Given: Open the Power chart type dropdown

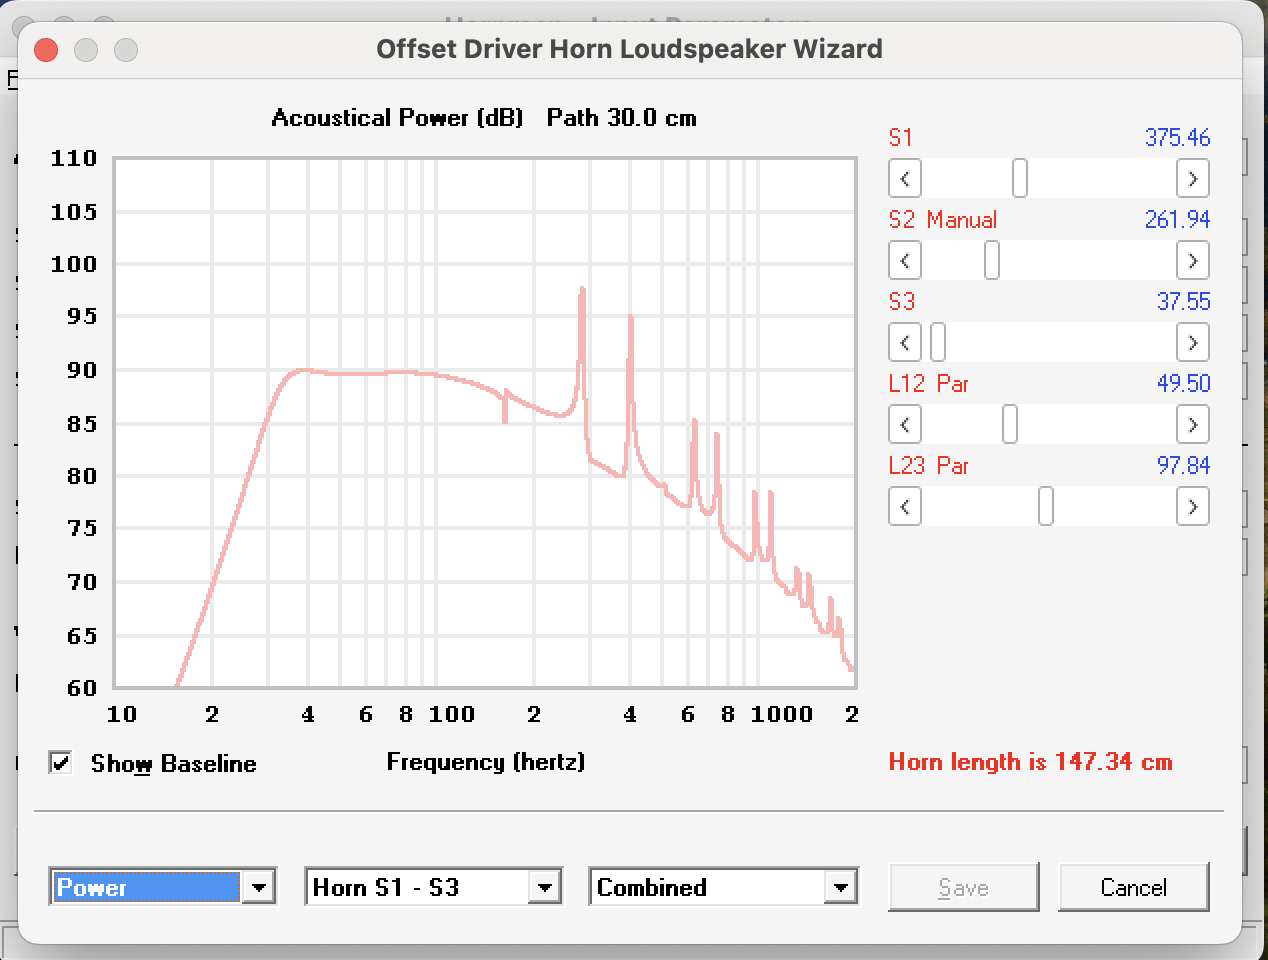Looking at the screenshot, I should click(259, 887).
